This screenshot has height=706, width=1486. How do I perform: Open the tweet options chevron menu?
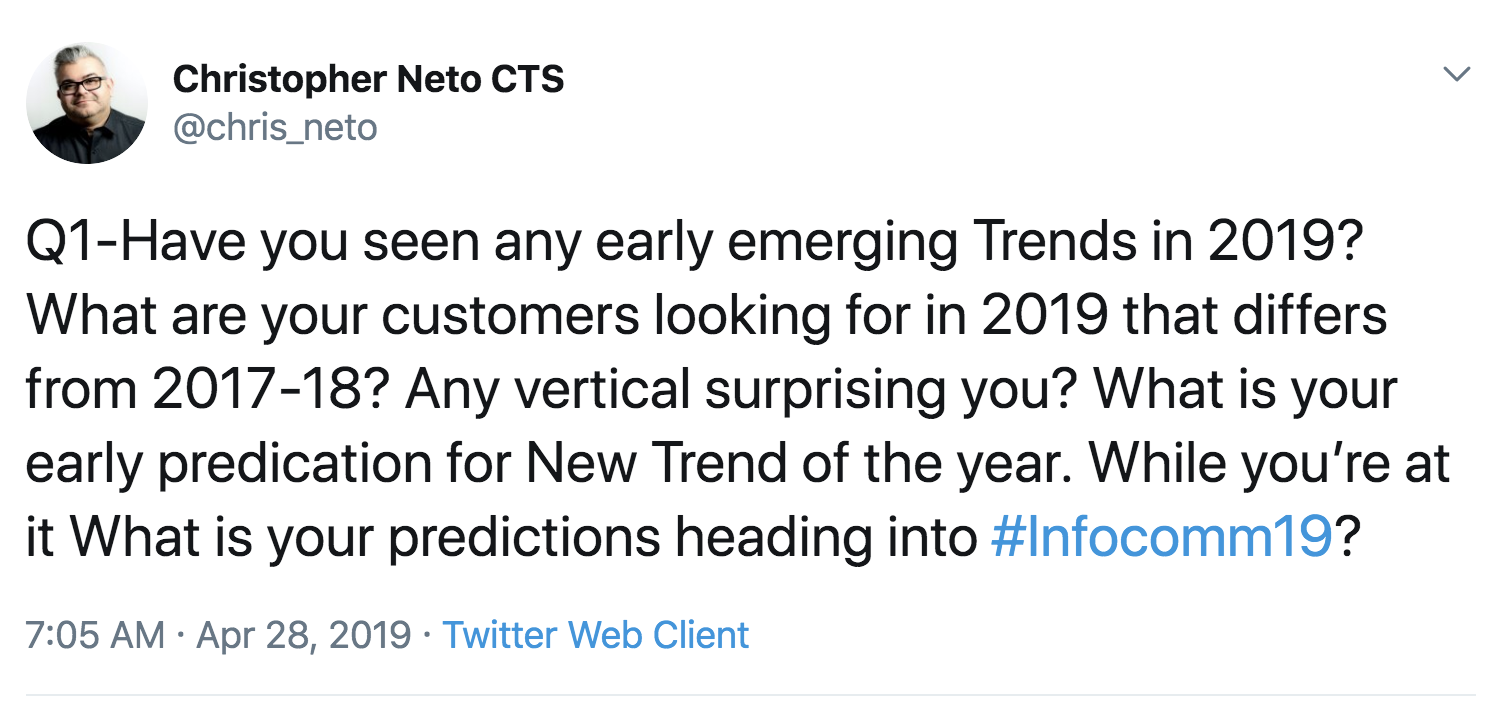click(x=1457, y=75)
